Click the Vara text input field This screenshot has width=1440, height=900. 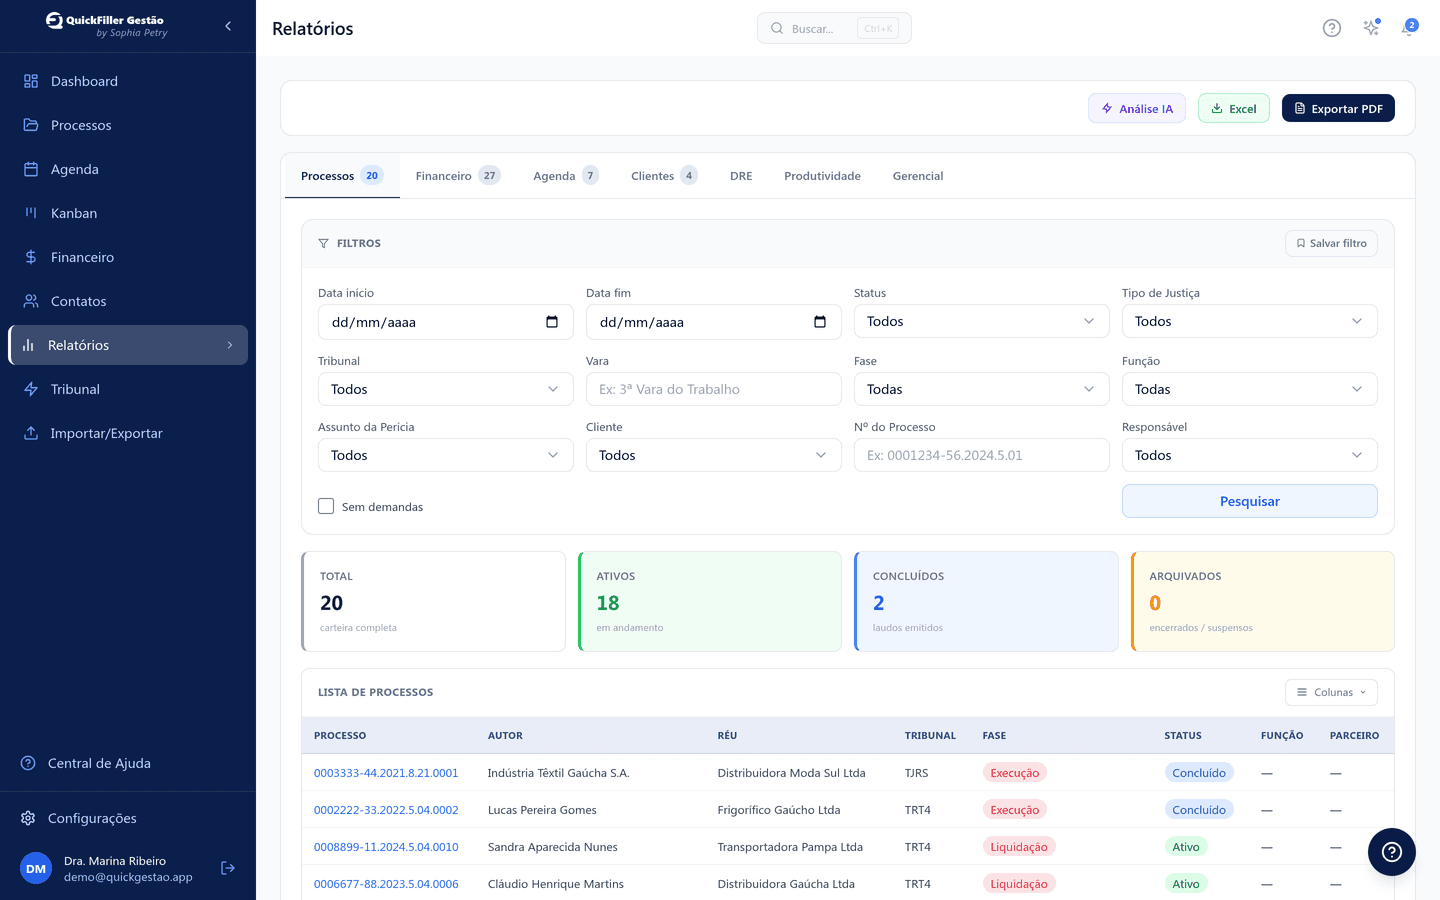point(713,389)
